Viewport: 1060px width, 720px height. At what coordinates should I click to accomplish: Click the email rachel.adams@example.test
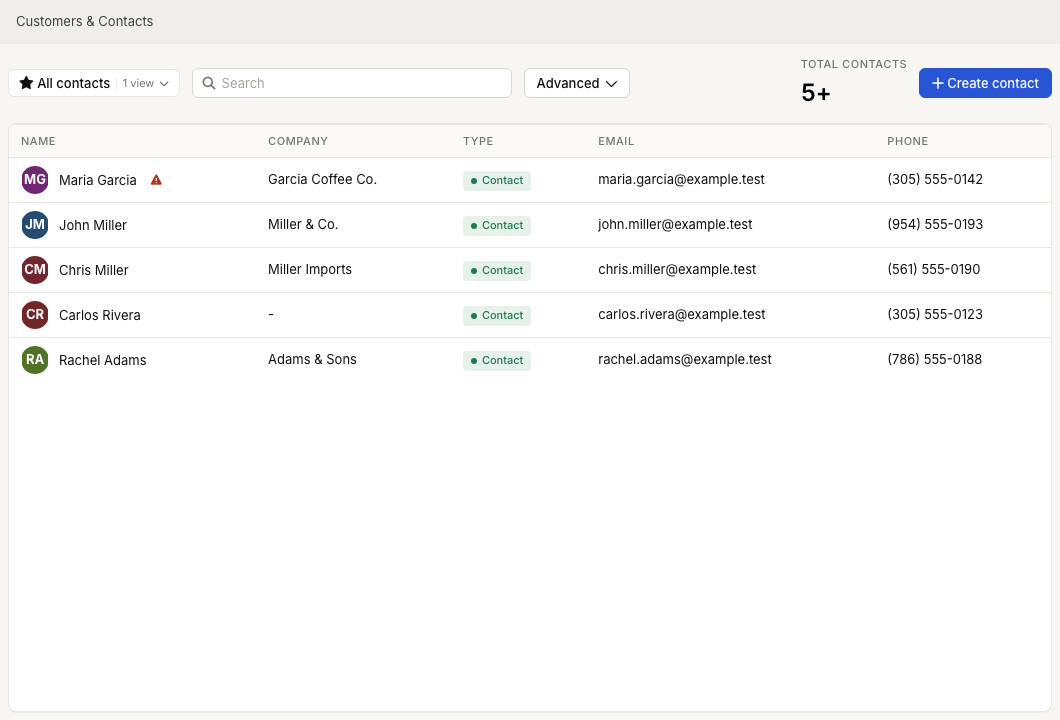coord(685,359)
